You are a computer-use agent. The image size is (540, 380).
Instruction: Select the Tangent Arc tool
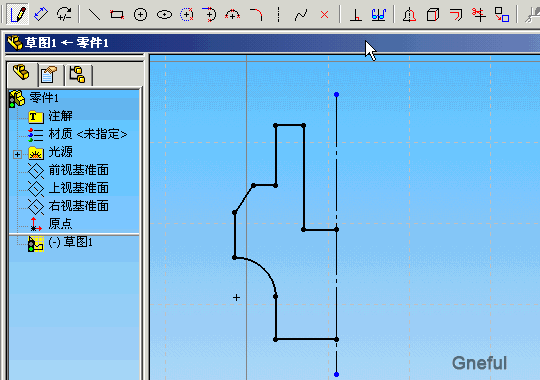pyautogui.click(x=209, y=14)
